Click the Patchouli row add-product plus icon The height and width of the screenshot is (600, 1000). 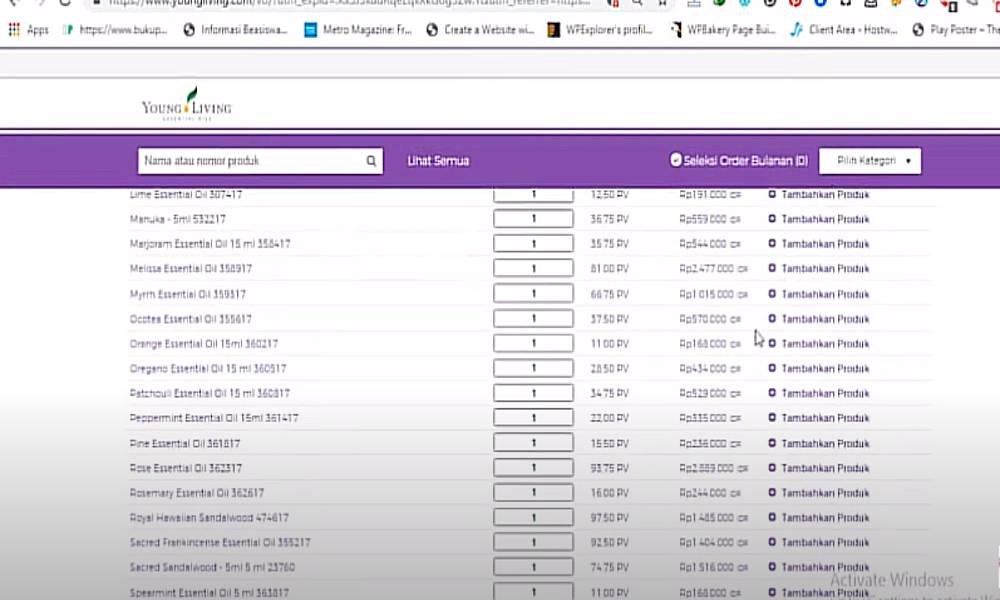click(x=772, y=393)
